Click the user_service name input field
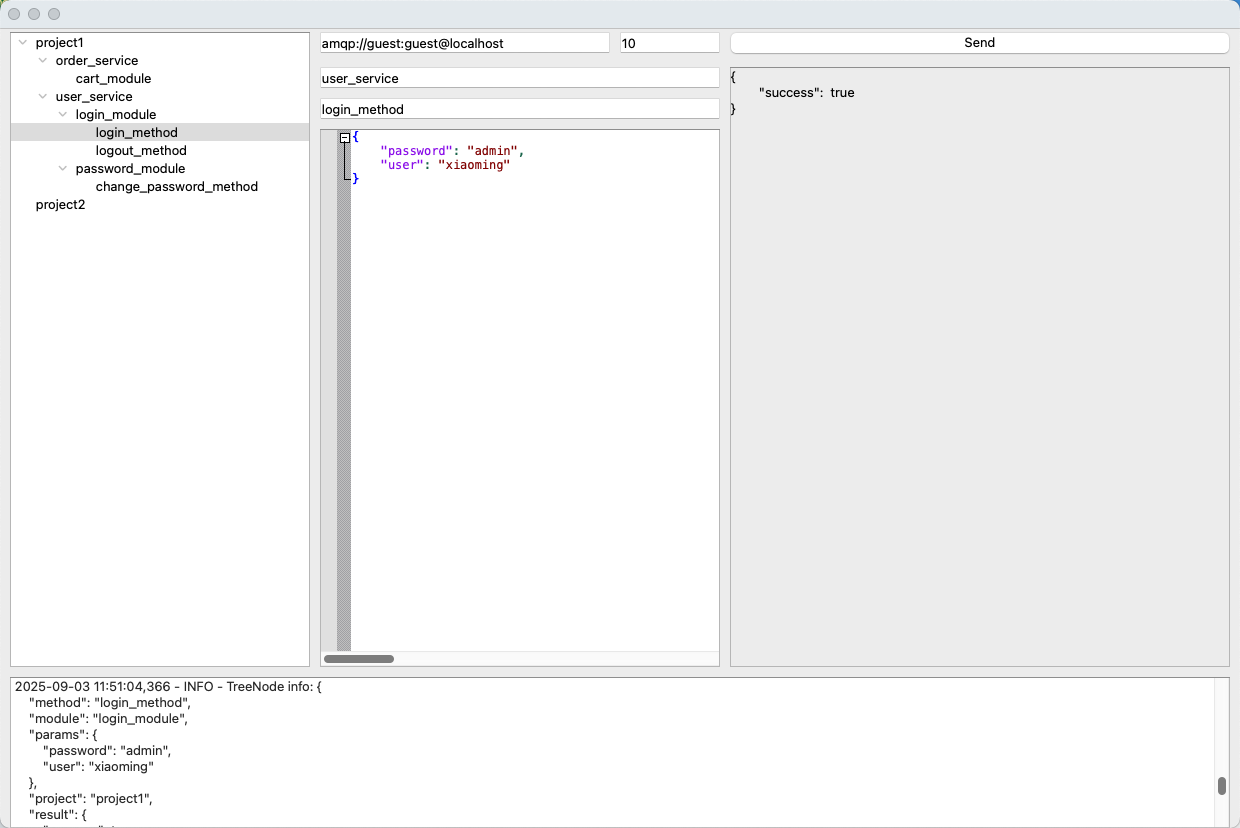Screen dimensions: 1240x828 click(519, 78)
